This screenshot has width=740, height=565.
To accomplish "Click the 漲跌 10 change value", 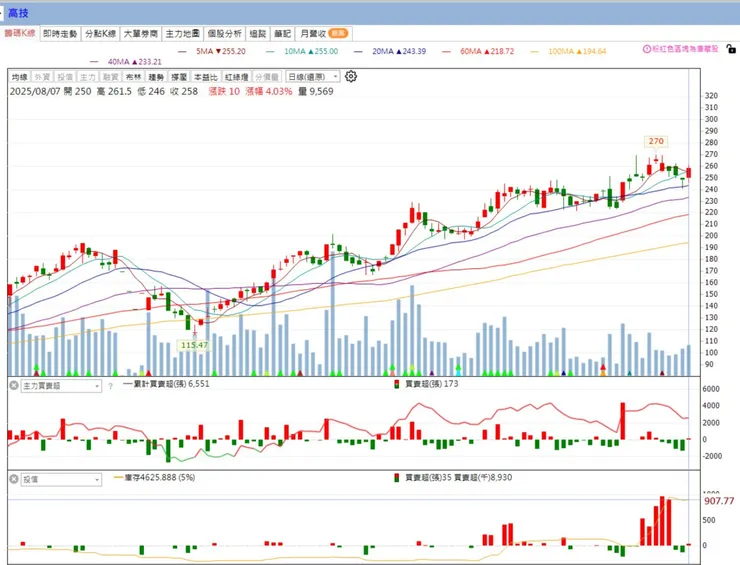I will (224, 91).
